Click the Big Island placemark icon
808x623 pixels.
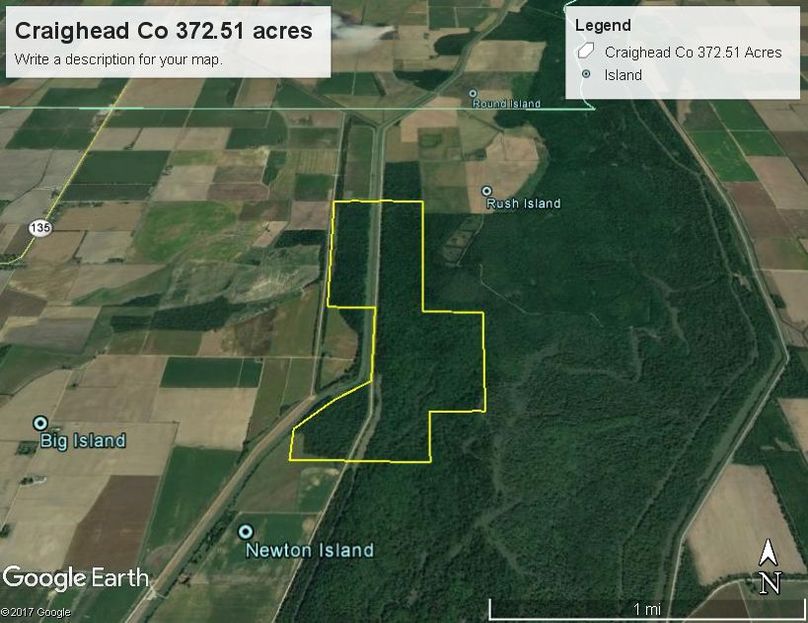click(x=40, y=424)
